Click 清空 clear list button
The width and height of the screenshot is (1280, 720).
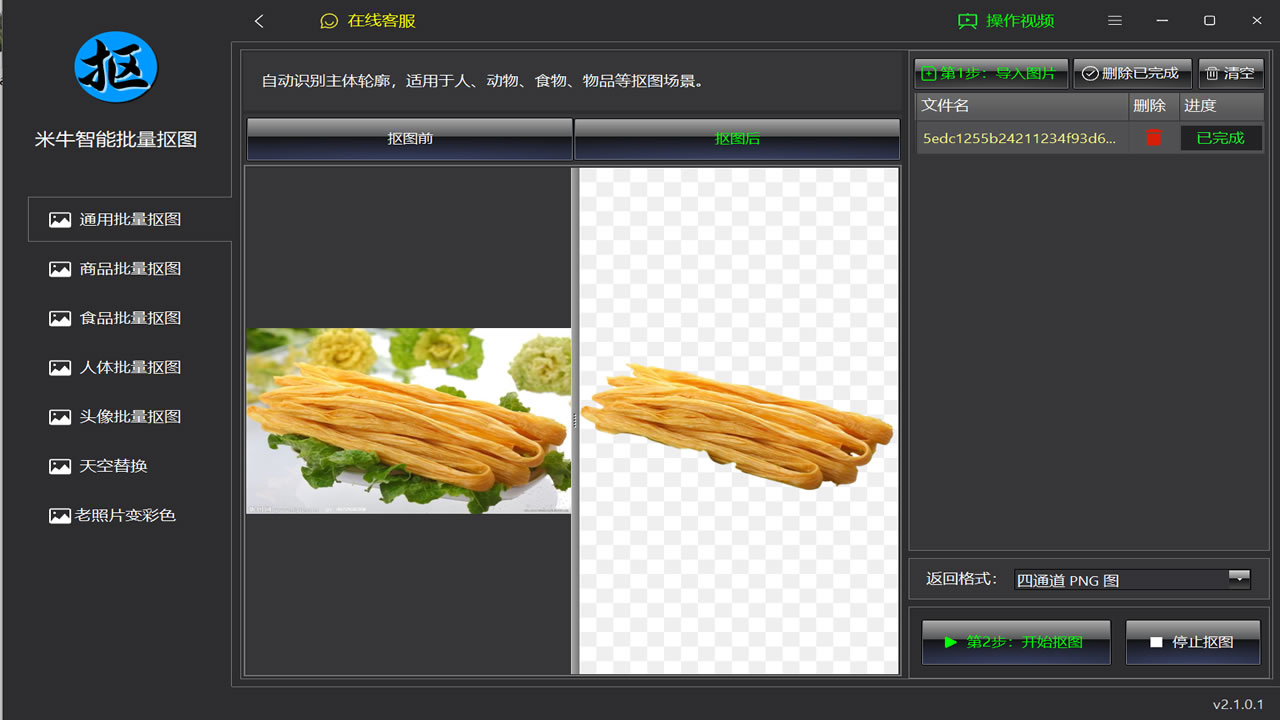[x=1231, y=73]
